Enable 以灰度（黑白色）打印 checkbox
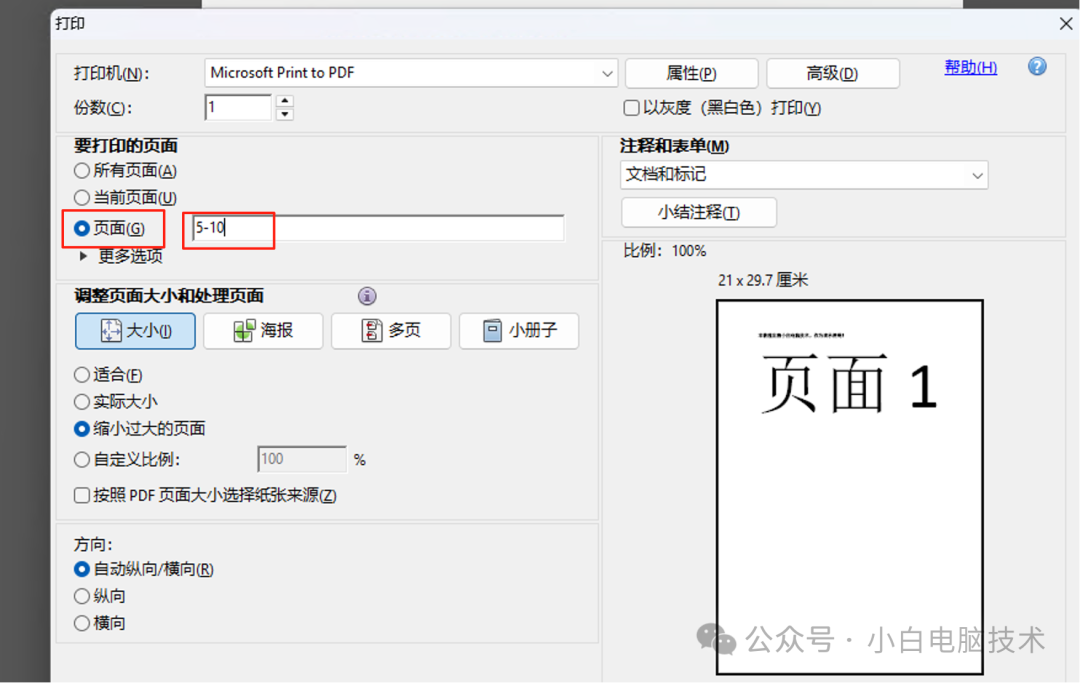 (x=631, y=108)
